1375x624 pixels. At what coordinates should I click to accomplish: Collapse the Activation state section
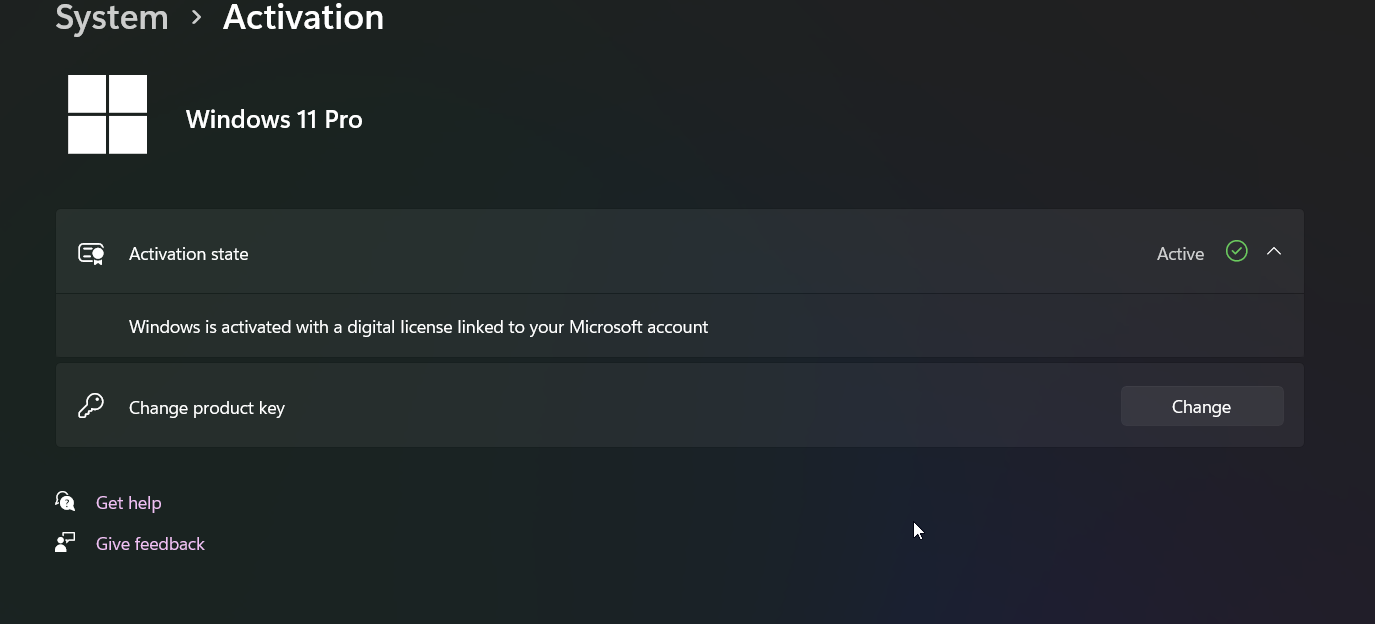point(1274,252)
